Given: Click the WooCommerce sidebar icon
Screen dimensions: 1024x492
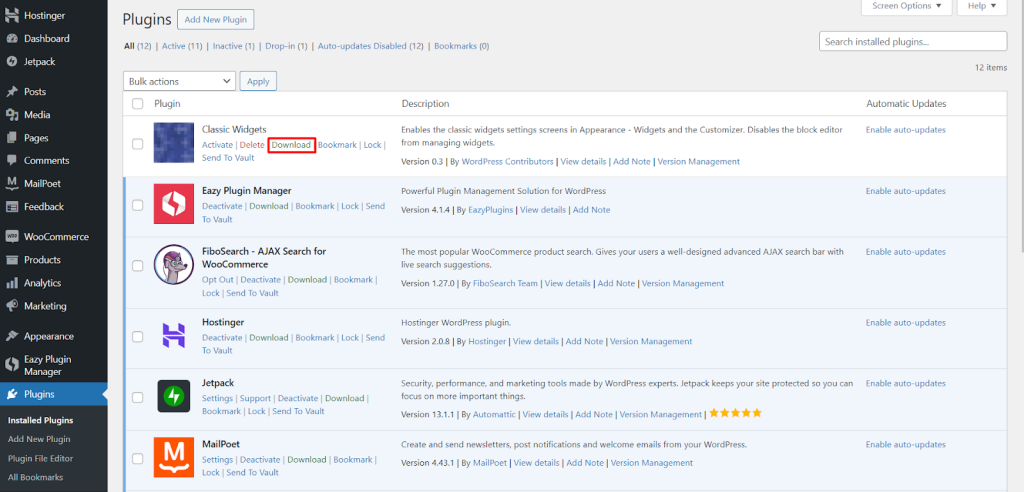Looking at the screenshot, I should (x=12, y=237).
